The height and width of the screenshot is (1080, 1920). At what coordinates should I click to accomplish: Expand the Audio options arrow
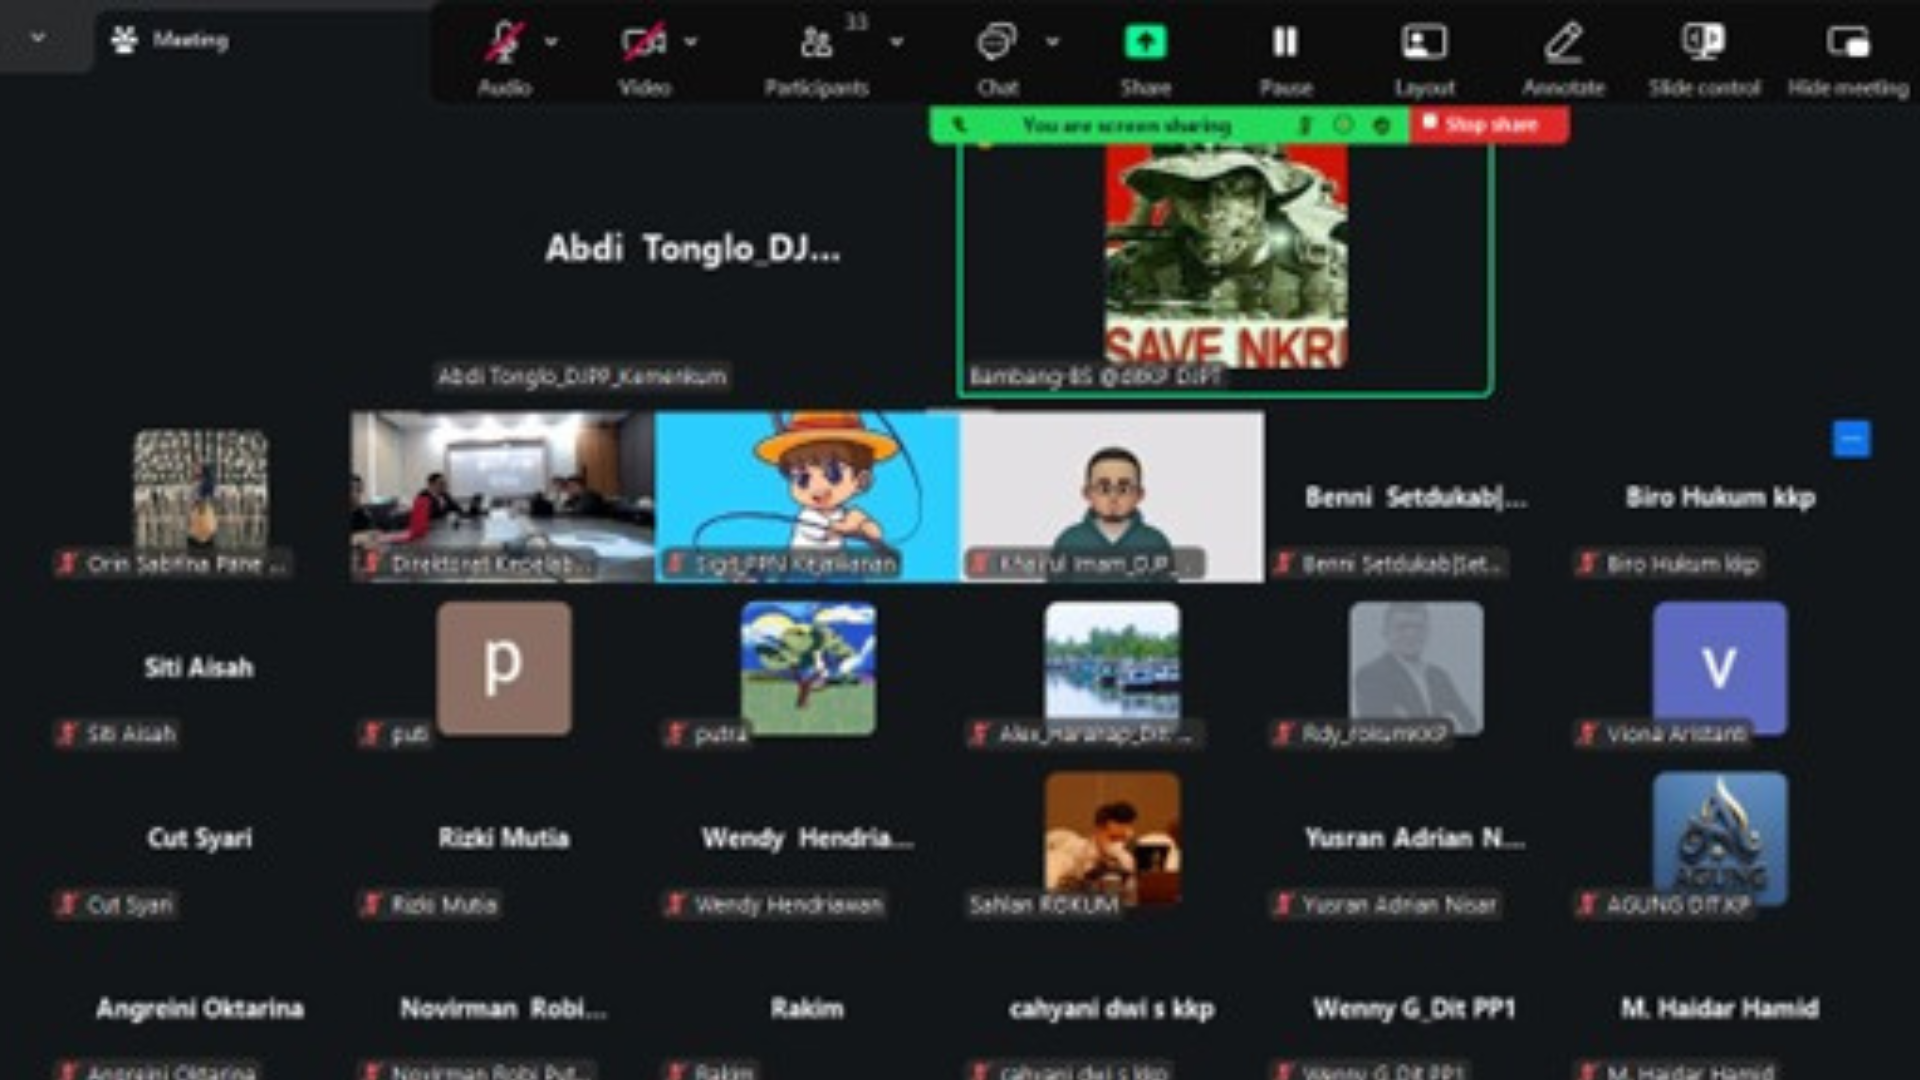(551, 42)
